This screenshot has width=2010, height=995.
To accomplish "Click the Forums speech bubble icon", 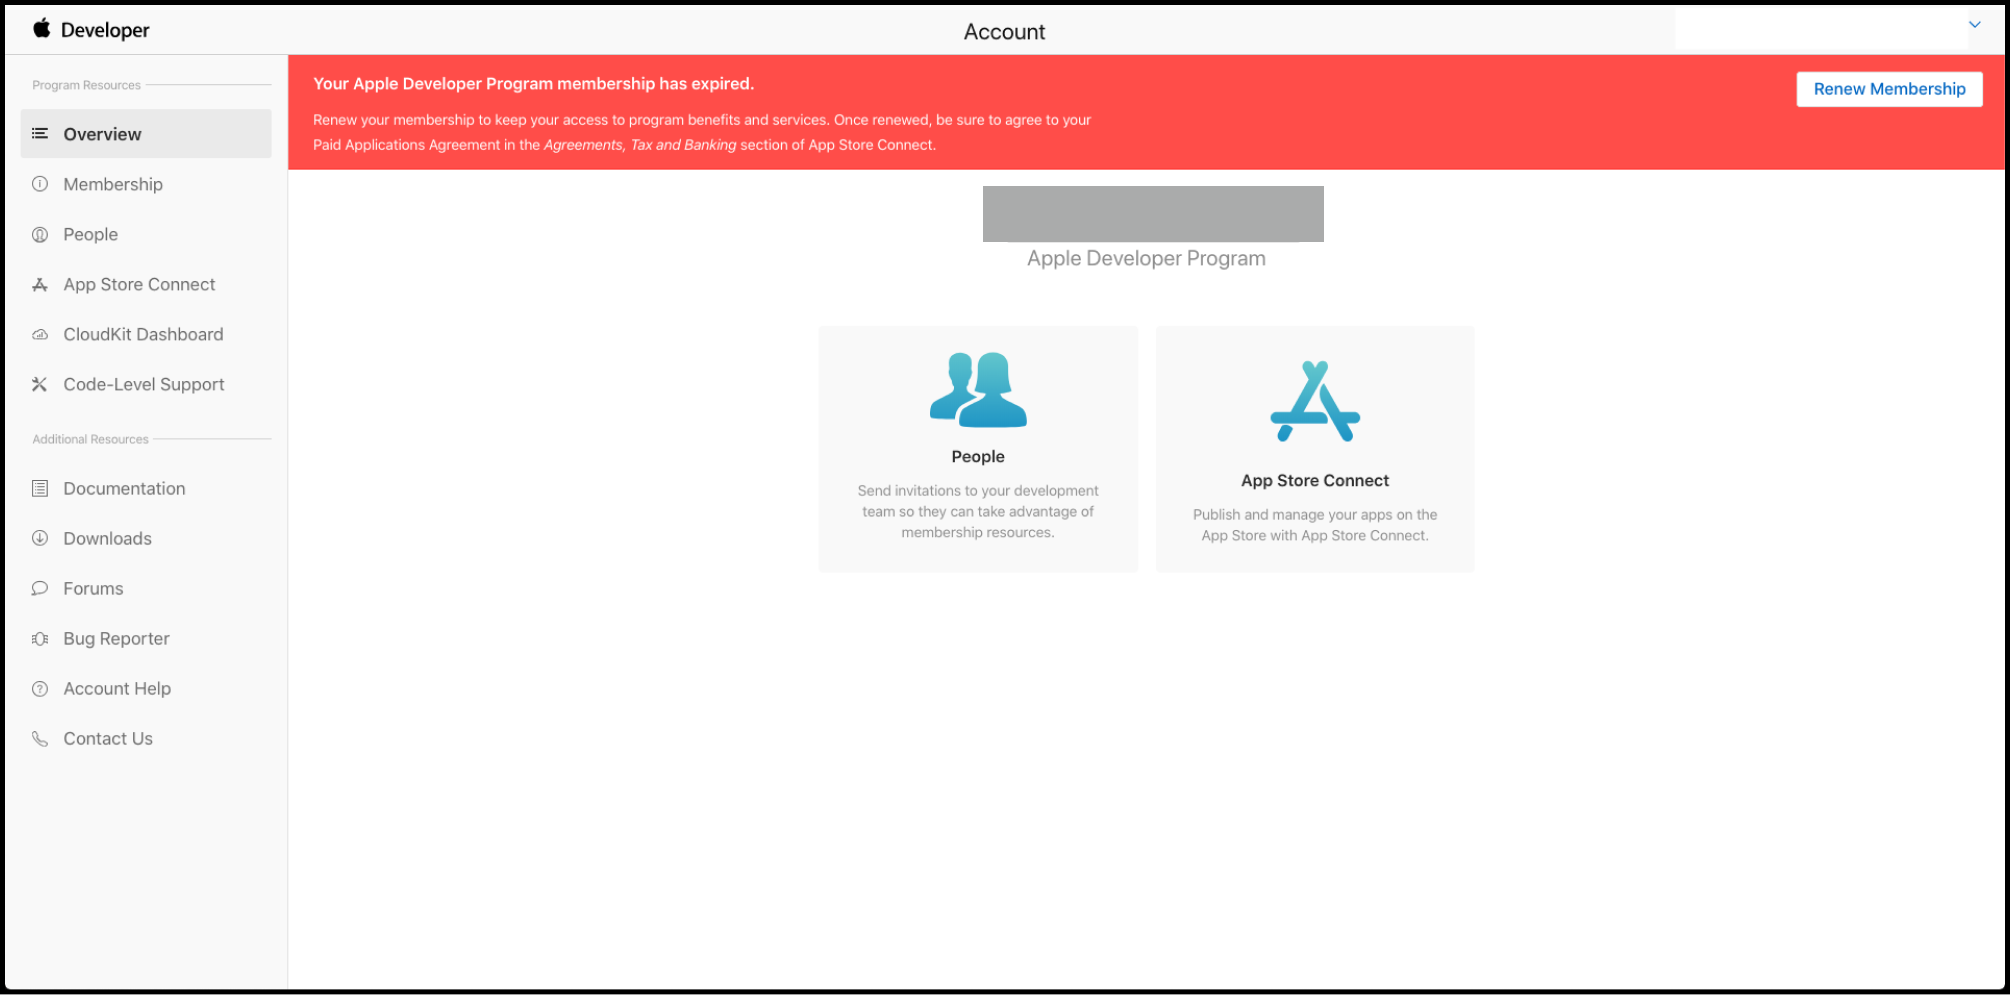I will [x=40, y=588].
